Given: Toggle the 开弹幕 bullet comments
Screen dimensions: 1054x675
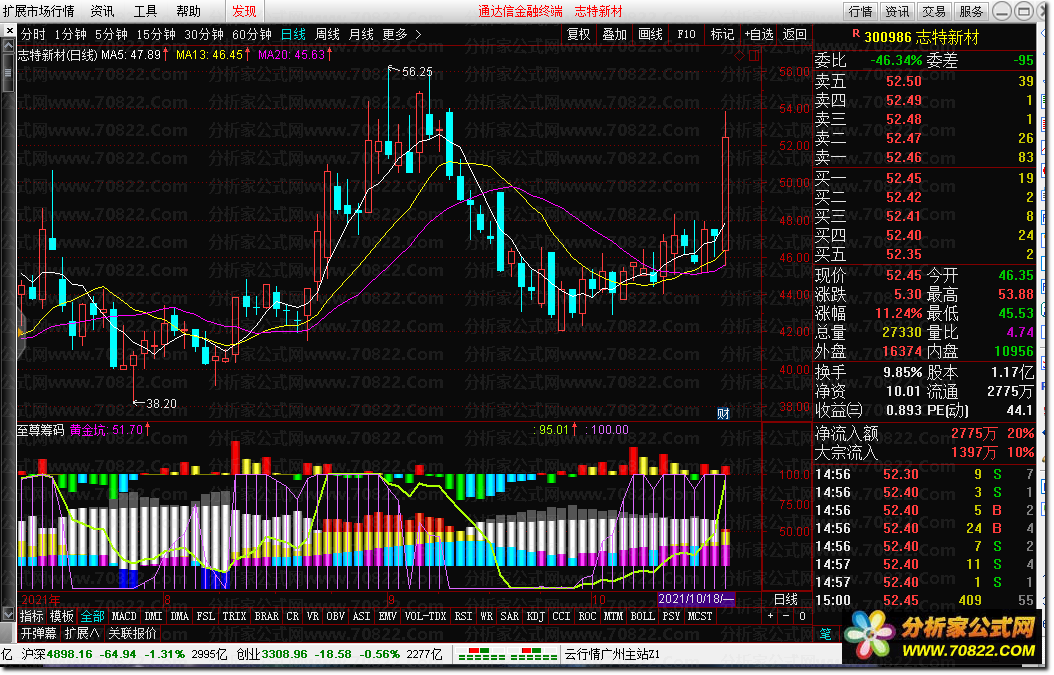Looking at the screenshot, I should (38, 633).
